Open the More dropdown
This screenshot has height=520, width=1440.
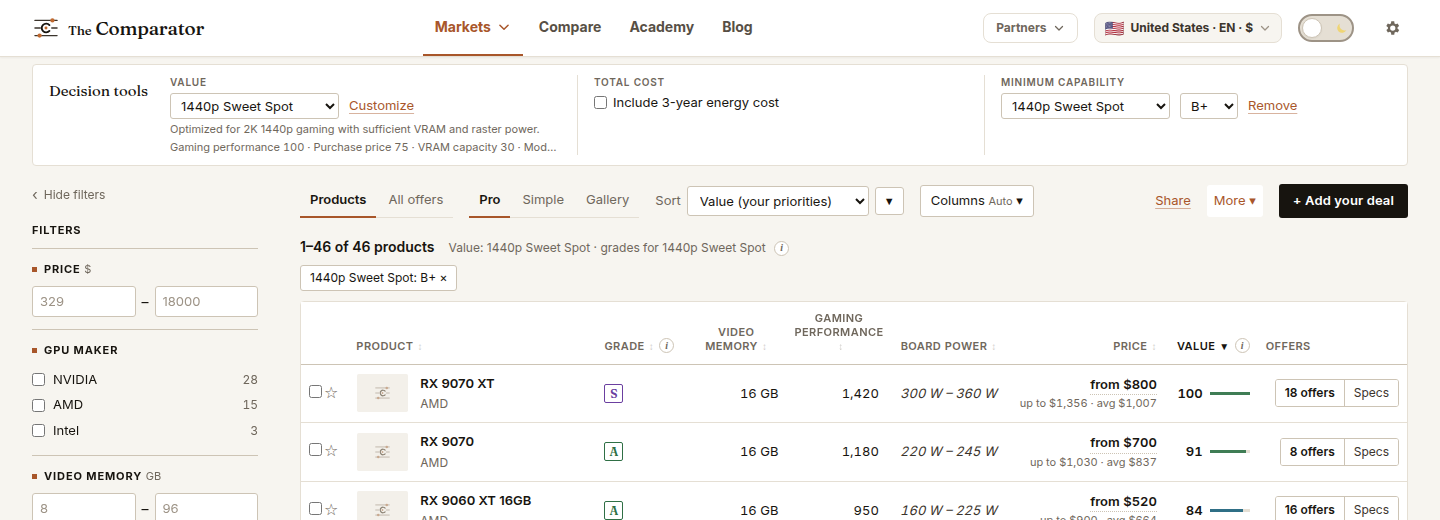pos(1235,201)
